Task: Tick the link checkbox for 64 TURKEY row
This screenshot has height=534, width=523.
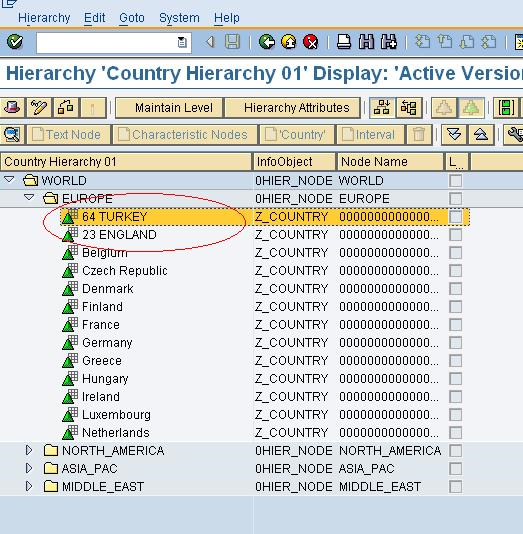Action: pos(456,217)
